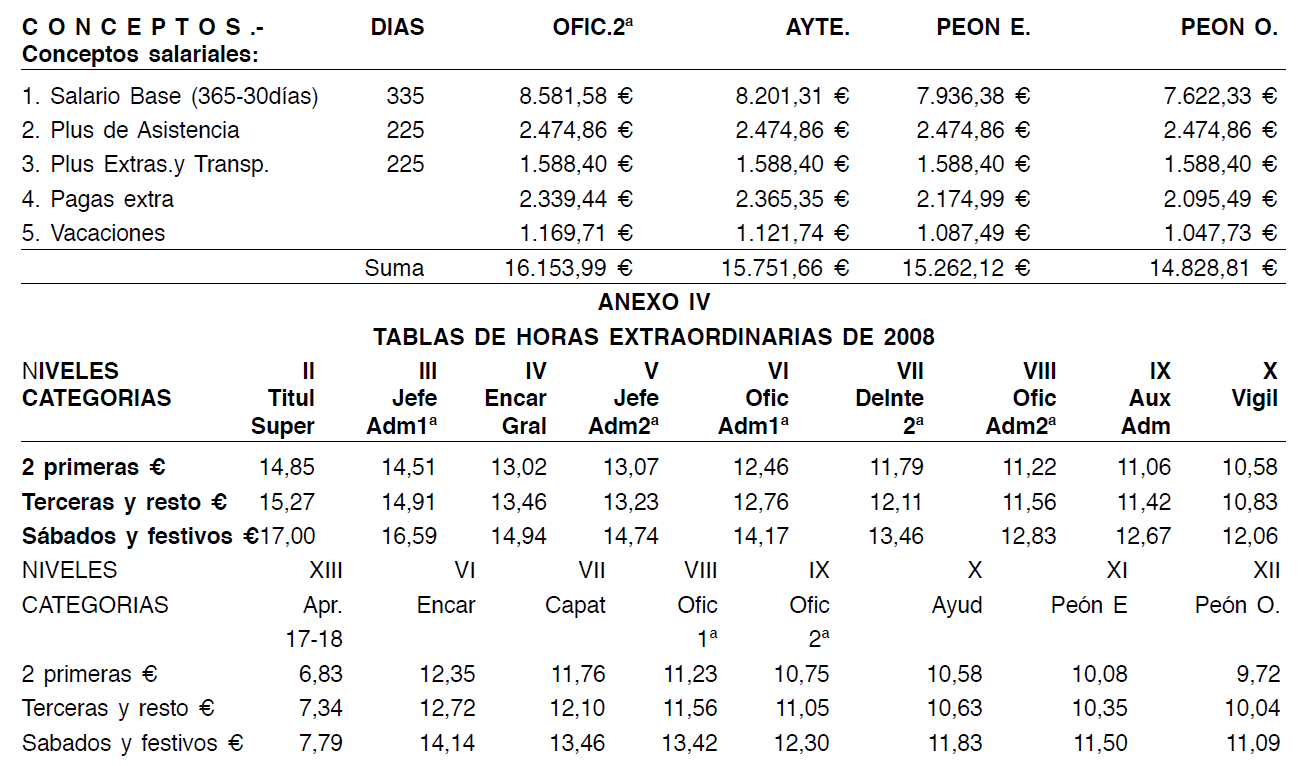Select the value 17,00 in Sábados y festivos

point(288,536)
